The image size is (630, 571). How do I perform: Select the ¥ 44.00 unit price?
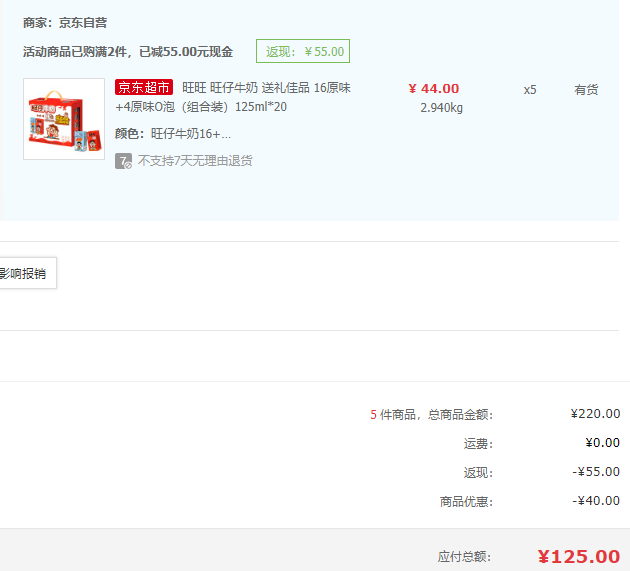tap(434, 88)
